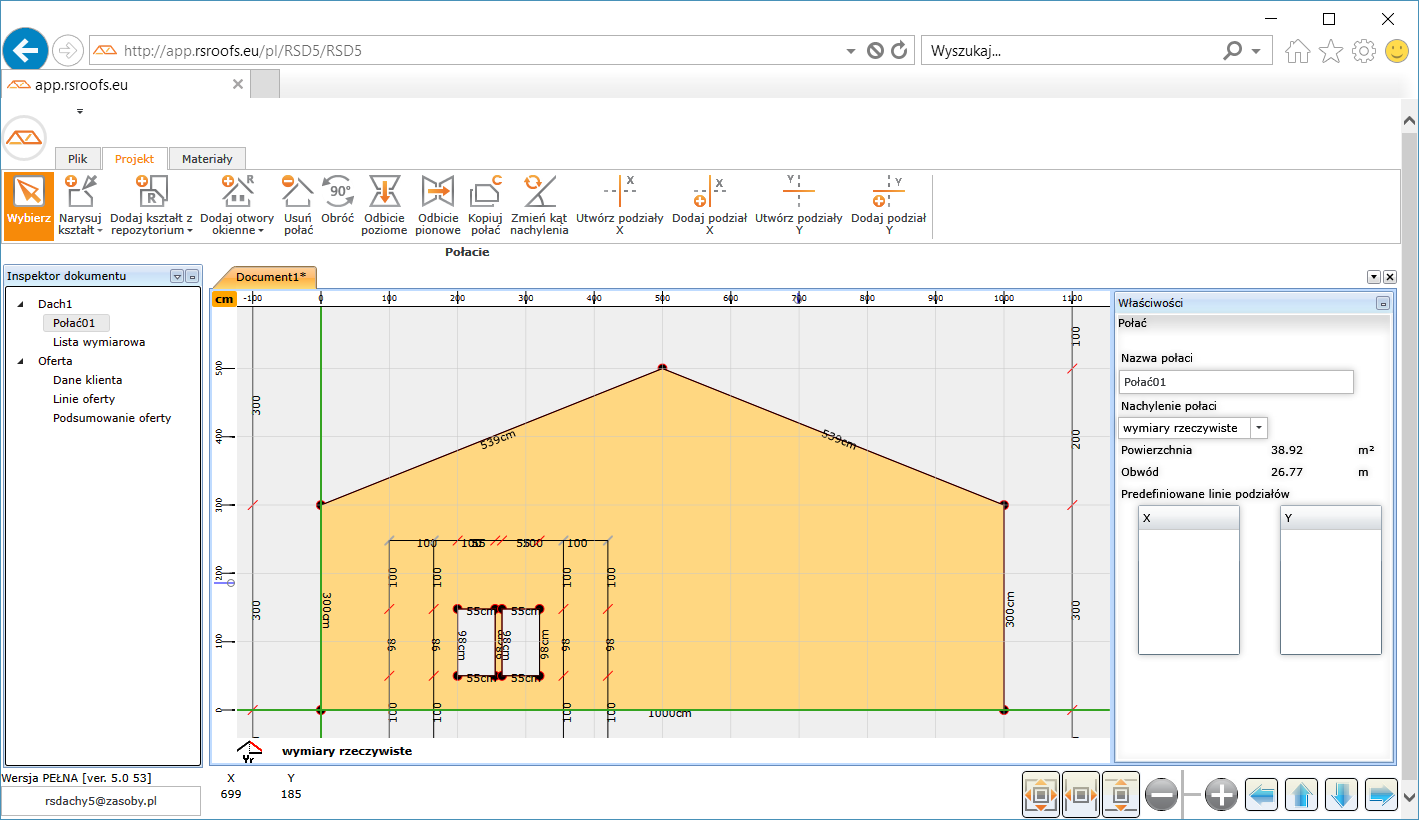Open Podsumowanie oferty in the tree

112,418
